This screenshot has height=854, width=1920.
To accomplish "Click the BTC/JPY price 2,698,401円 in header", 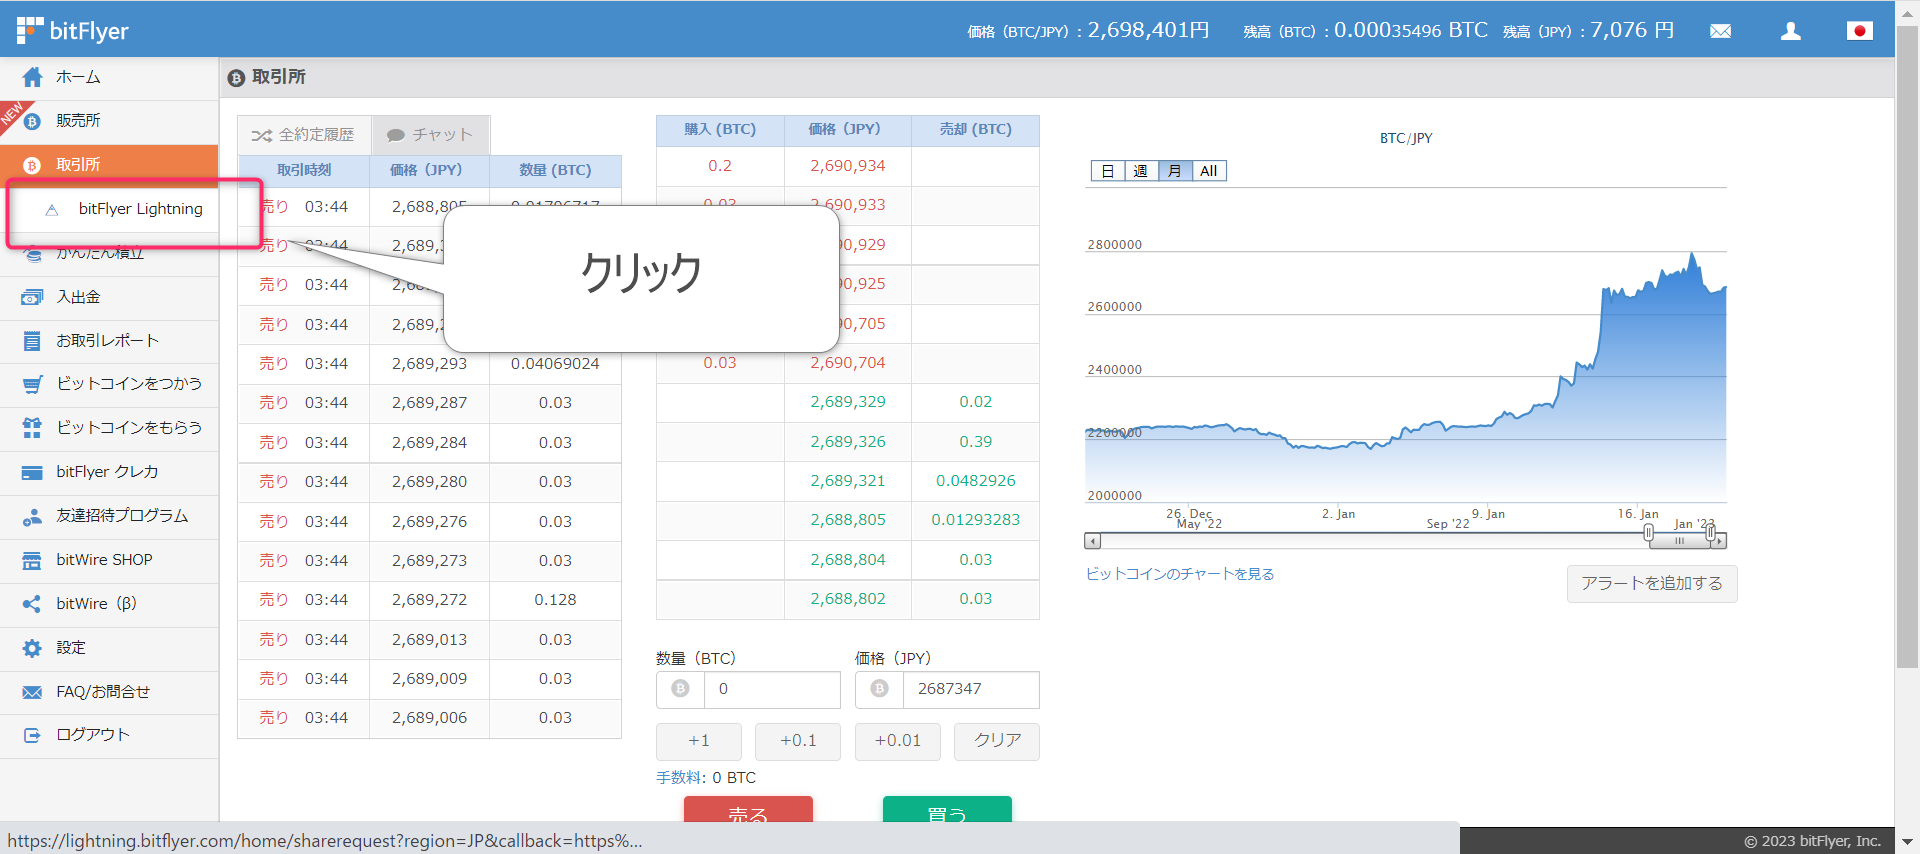I will [x=1149, y=30].
